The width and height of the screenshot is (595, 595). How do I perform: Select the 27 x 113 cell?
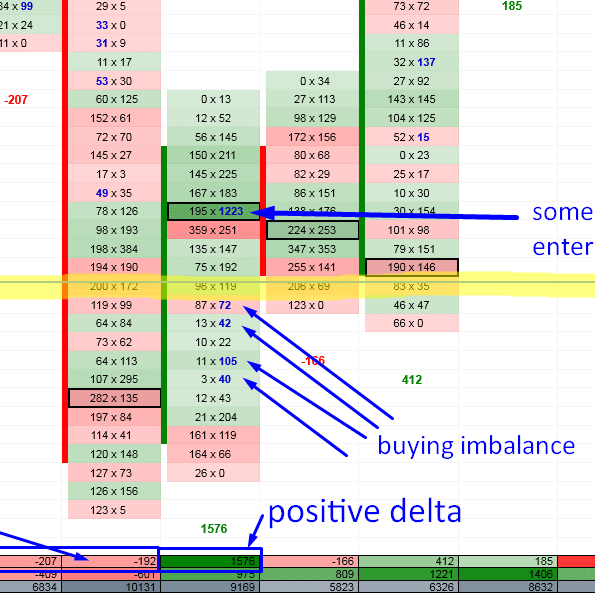point(312,99)
